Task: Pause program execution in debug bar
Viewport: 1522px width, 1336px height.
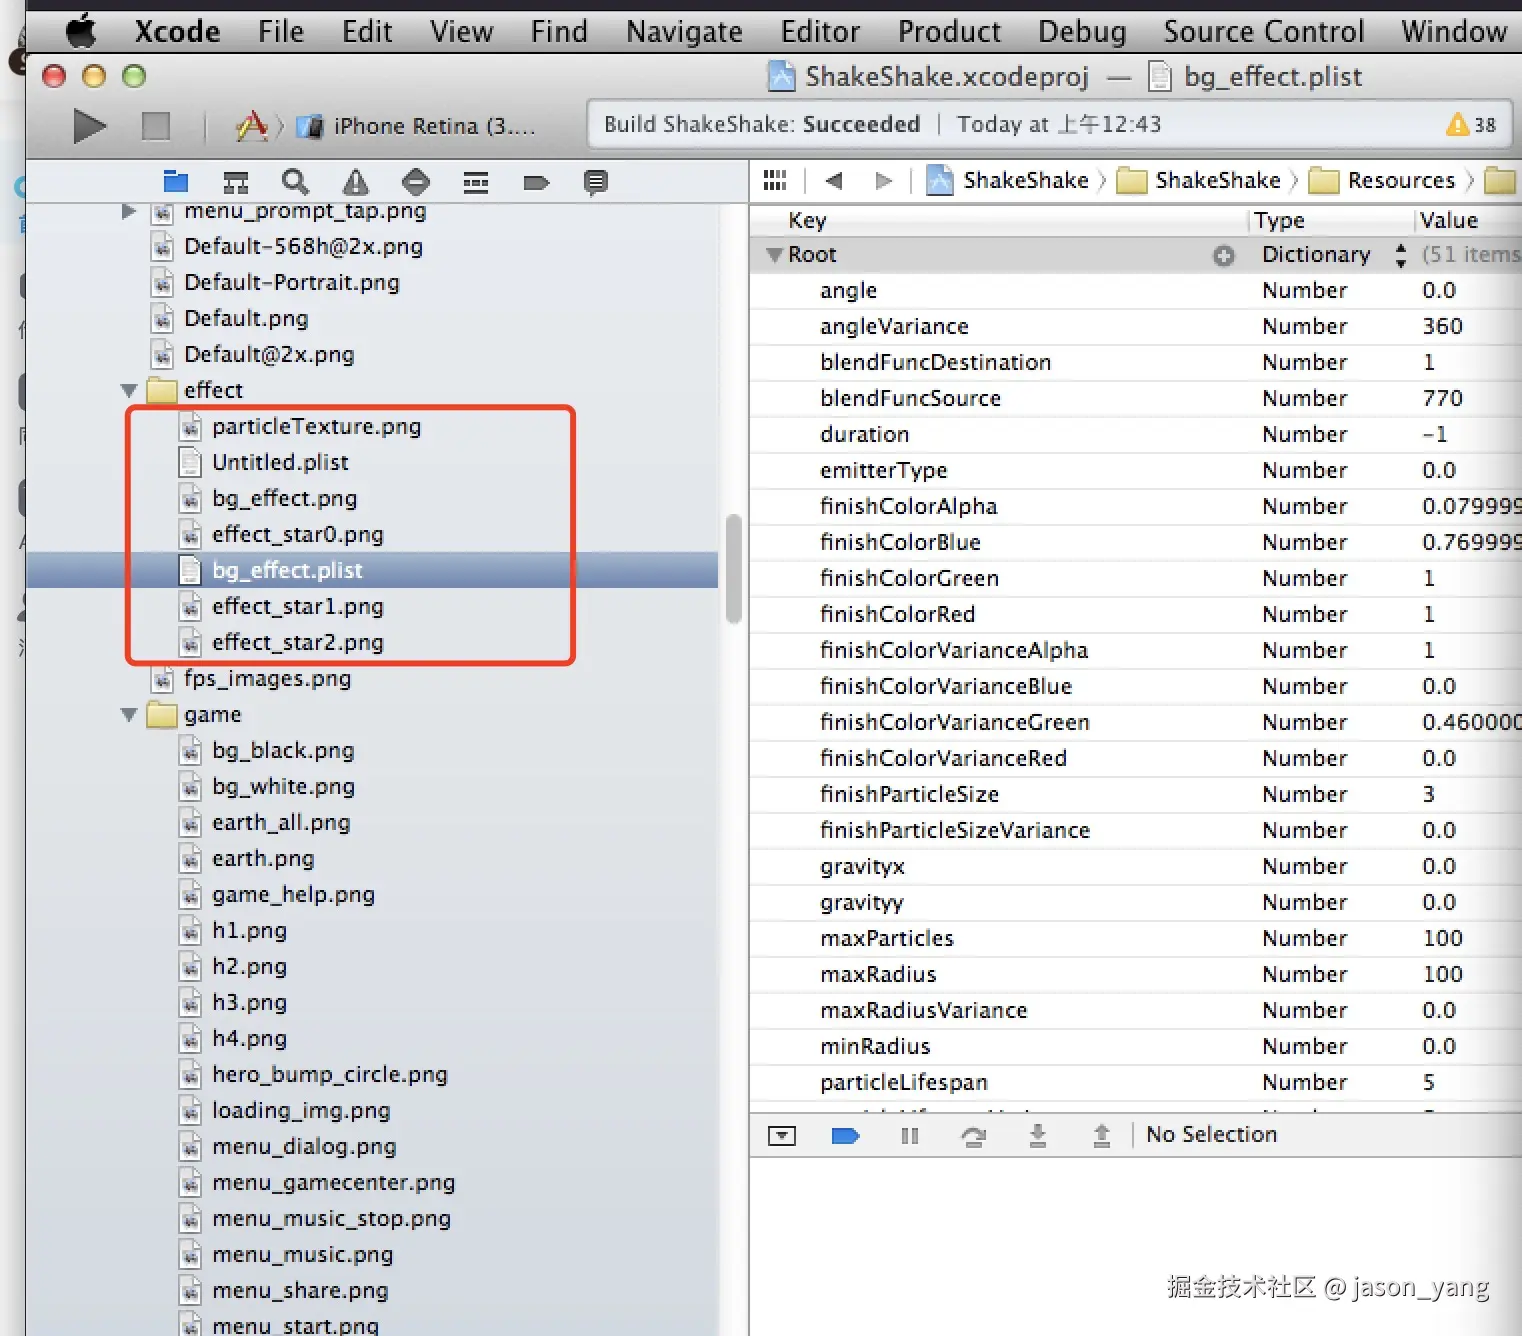Action: 909,1135
